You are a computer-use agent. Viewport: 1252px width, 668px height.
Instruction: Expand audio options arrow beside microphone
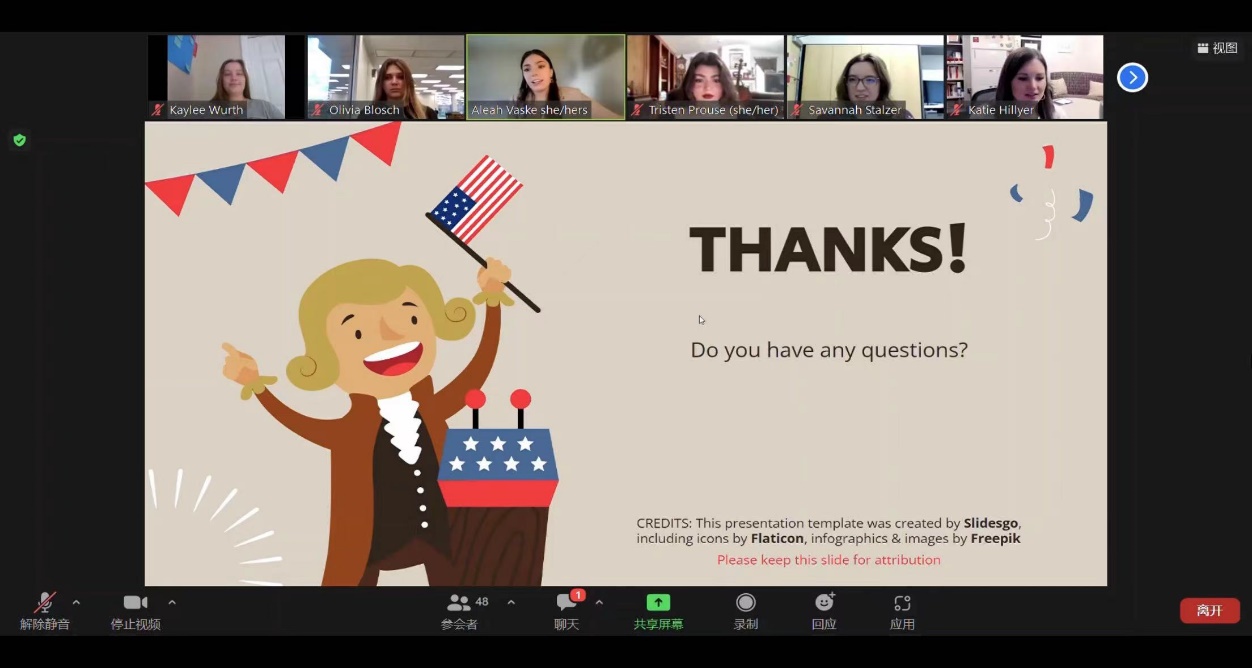76,602
